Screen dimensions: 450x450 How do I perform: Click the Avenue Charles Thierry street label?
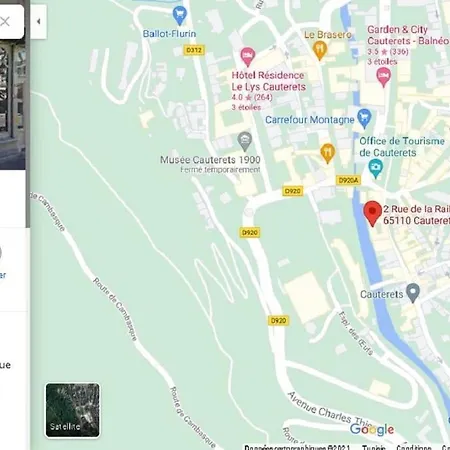click(330, 410)
